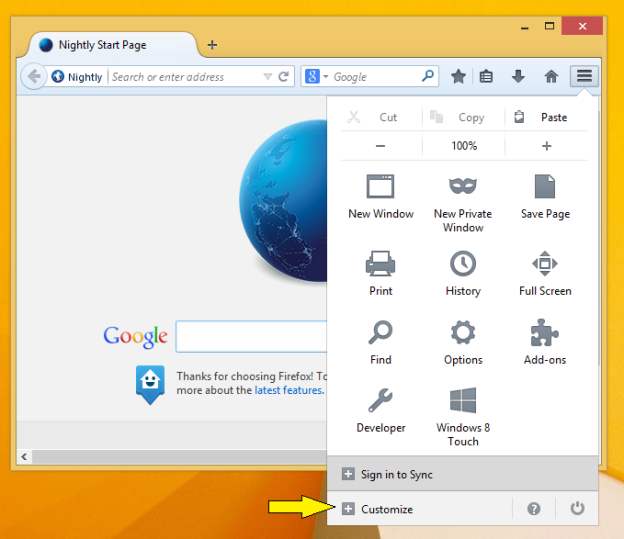This screenshot has height=539, width=624.
Task: Go back with the back arrow
Action: pyautogui.click(x=34, y=76)
